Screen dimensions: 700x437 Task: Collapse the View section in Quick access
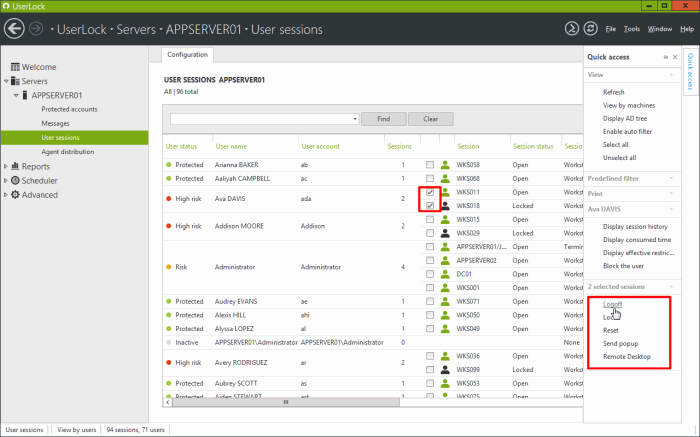(x=671, y=75)
